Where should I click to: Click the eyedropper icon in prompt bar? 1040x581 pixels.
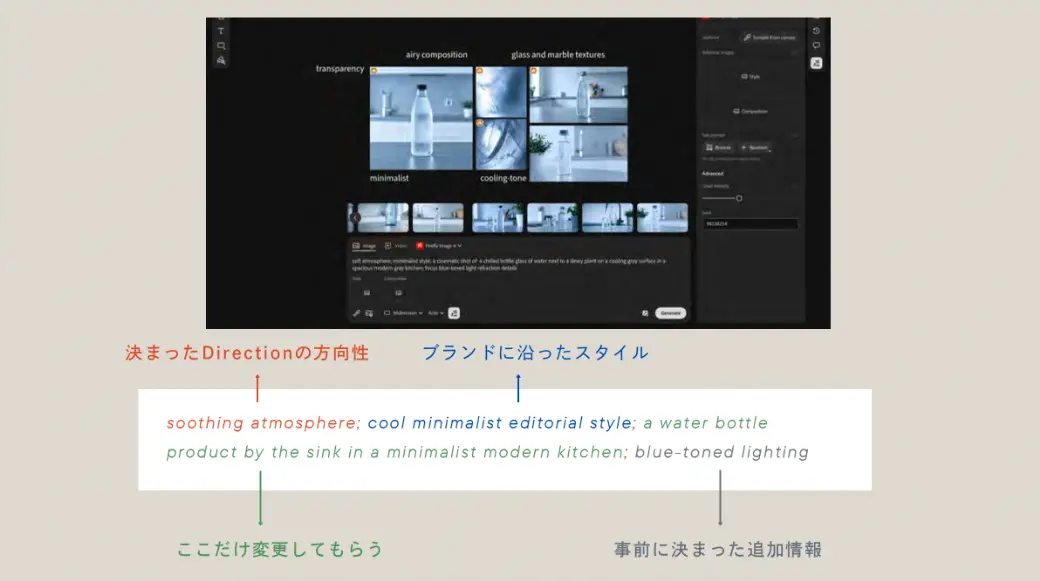click(356, 313)
